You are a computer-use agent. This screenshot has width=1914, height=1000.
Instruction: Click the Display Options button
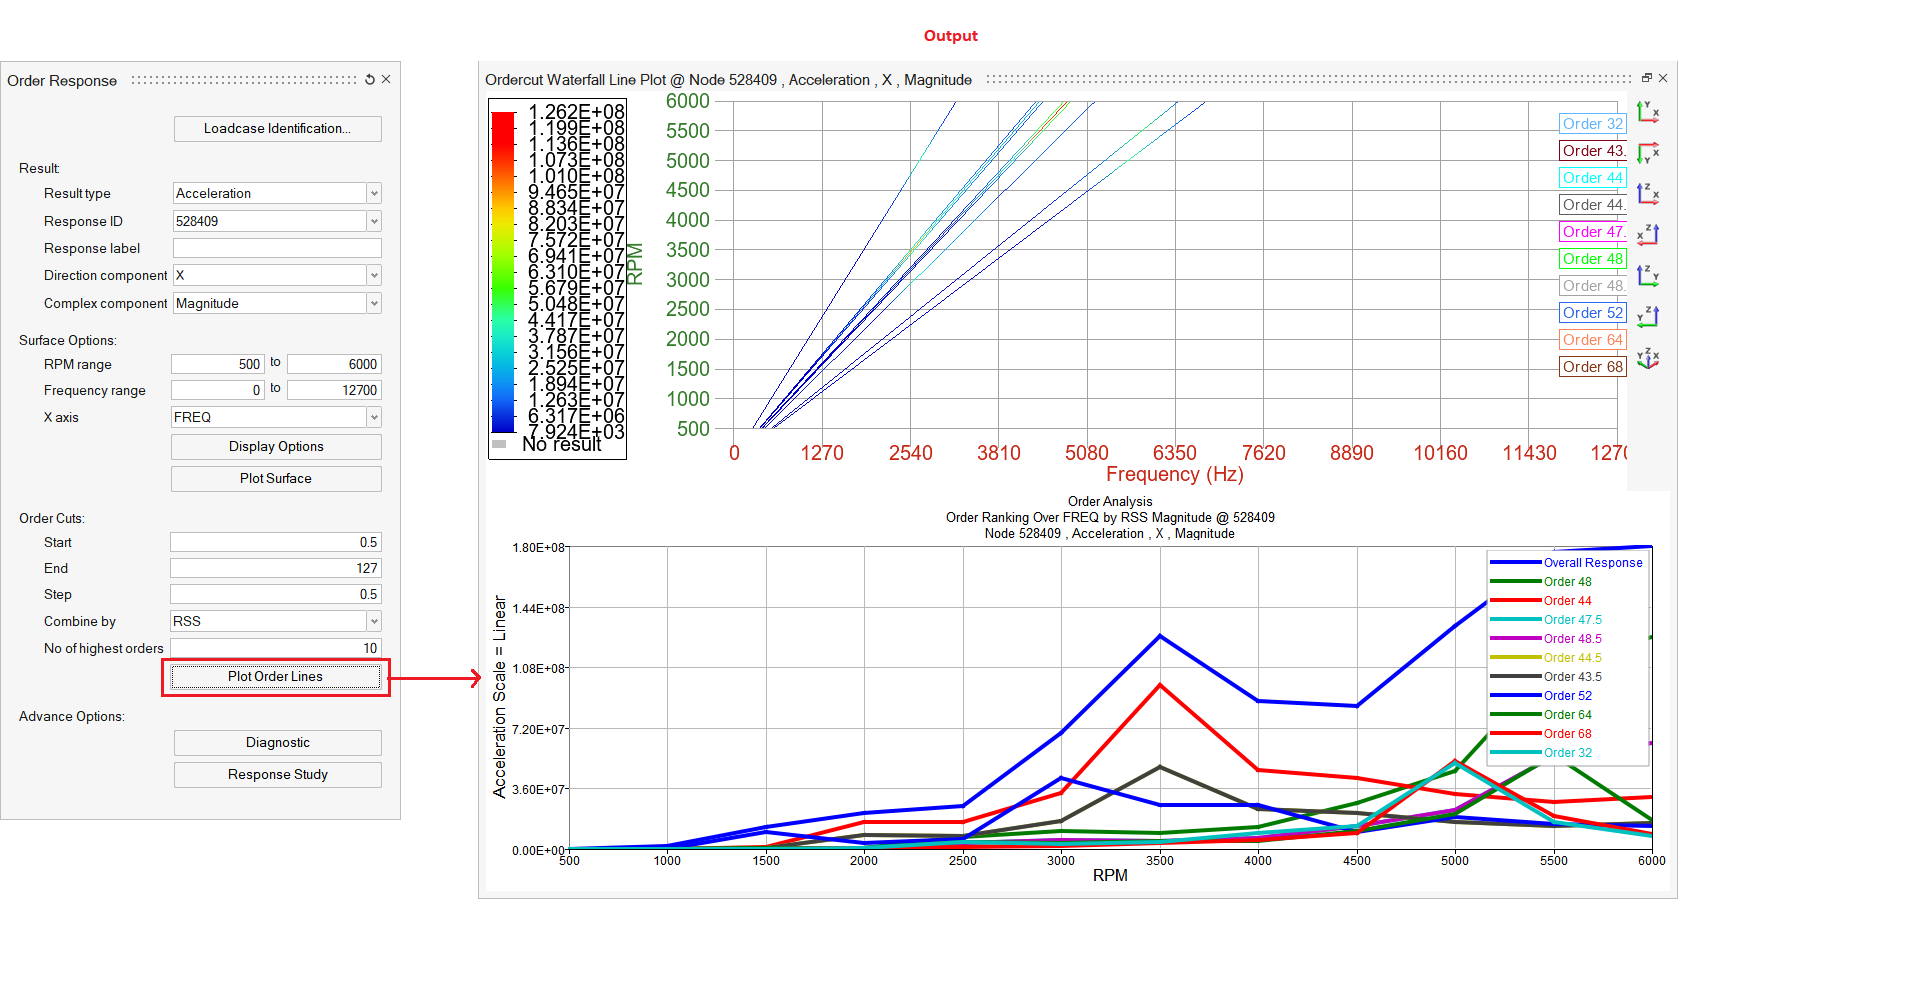276,447
